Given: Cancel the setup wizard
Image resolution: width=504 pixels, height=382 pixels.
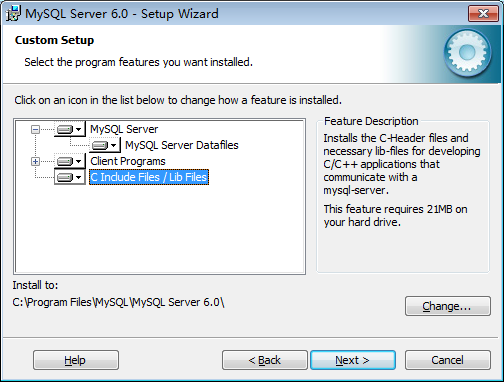Looking at the screenshot, I should point(448,360).
